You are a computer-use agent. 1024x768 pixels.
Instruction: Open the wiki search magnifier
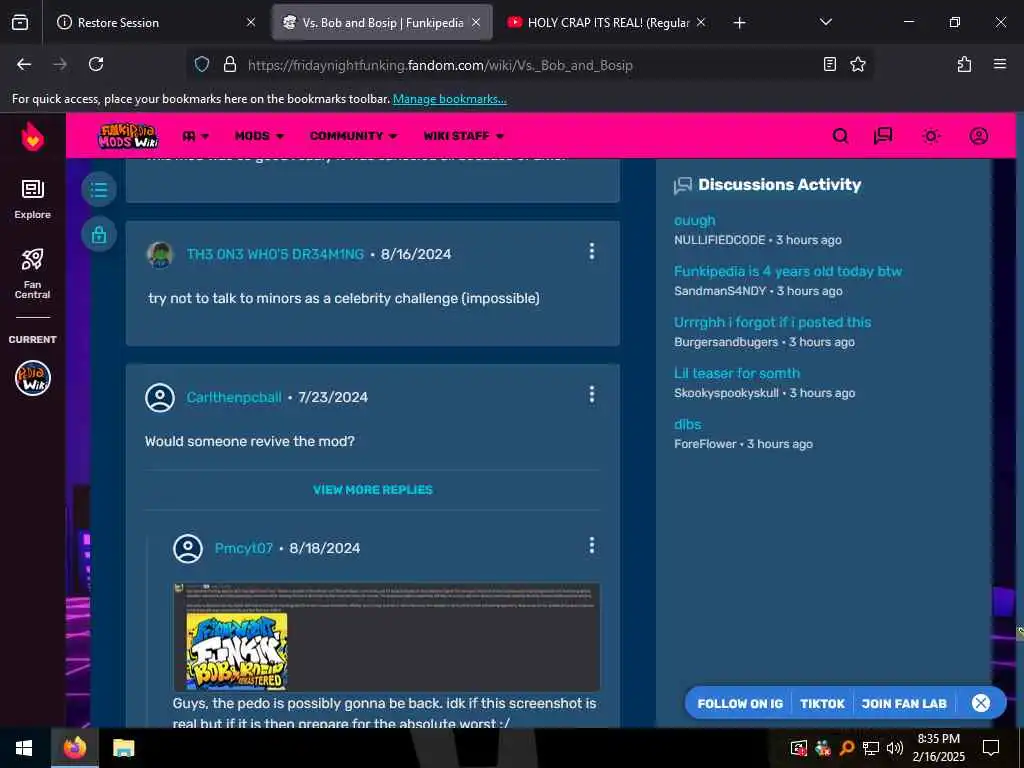point(840,136)
